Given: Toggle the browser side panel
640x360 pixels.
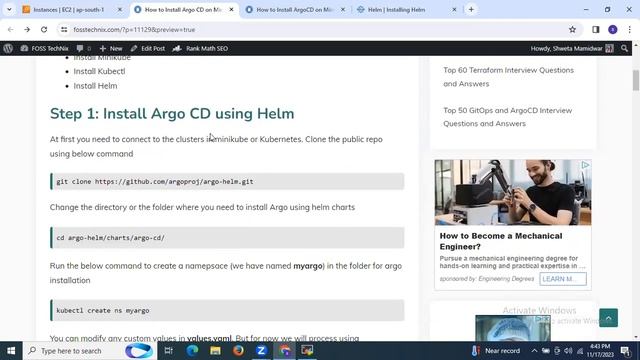Looking at the screenshot, I should [596, 29].
